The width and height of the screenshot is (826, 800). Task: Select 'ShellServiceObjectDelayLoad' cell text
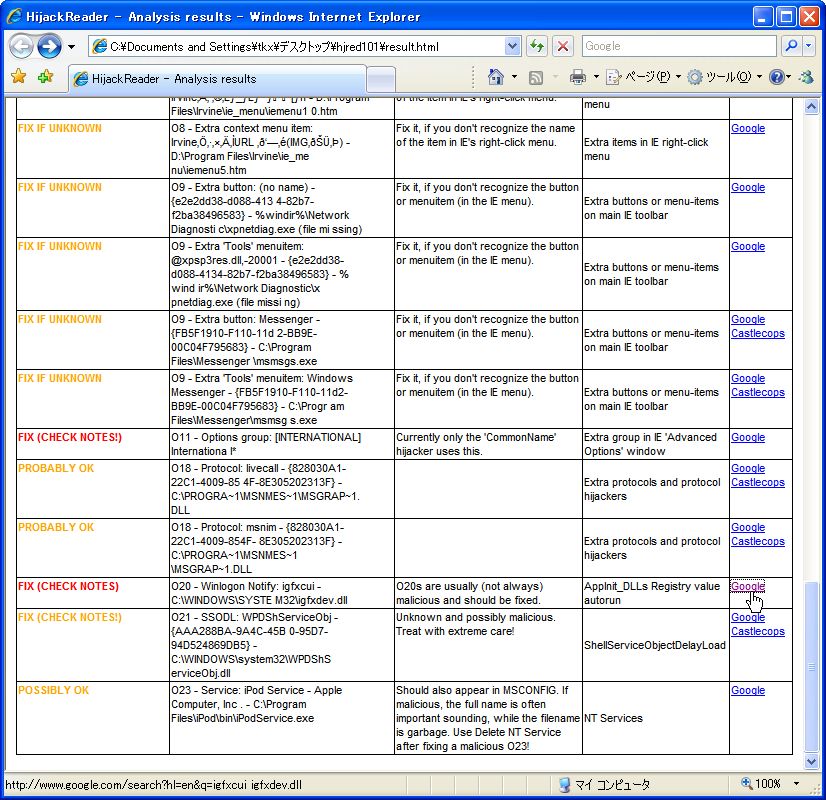tap(655, 646)
